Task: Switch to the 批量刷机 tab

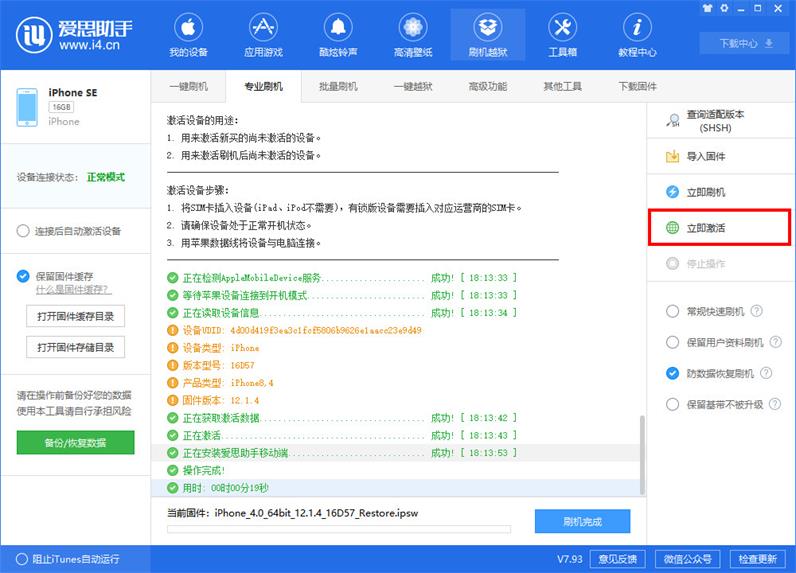Action: click(x=338, y=86)
